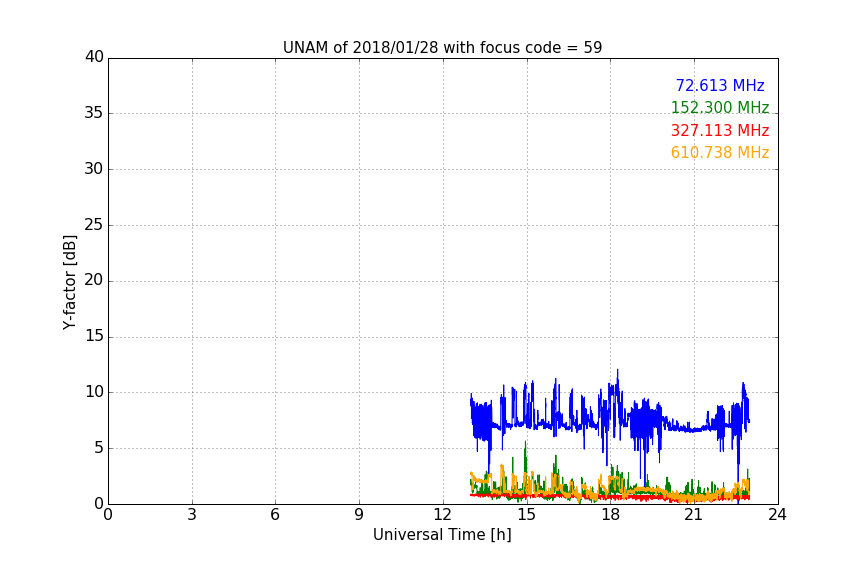Viewport: 864px width, 576px height.
Task: Click the 18 tick on the x-axis
Action: click(610, 515)
